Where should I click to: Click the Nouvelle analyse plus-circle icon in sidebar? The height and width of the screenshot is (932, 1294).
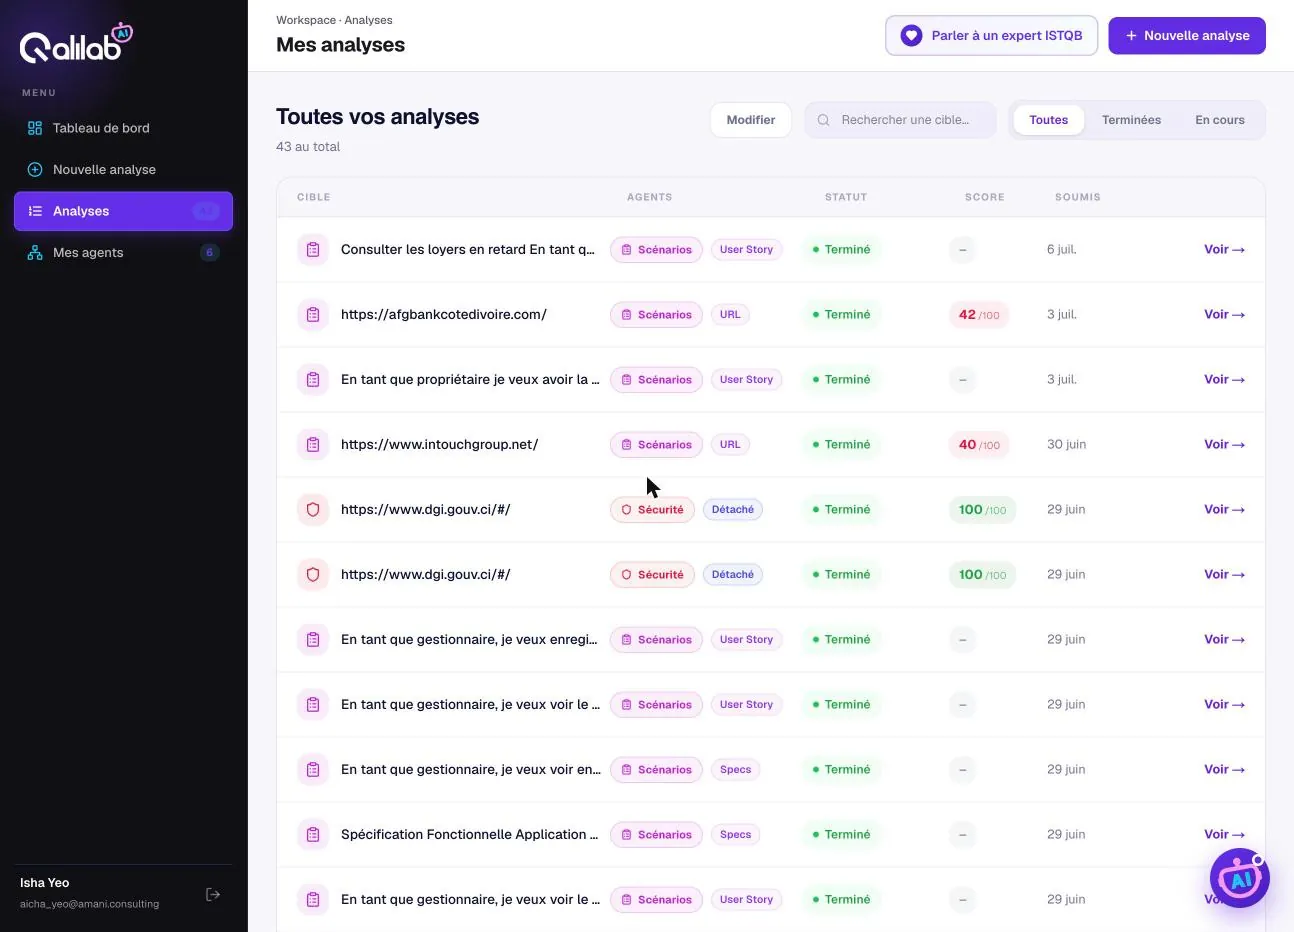[35, 170]
